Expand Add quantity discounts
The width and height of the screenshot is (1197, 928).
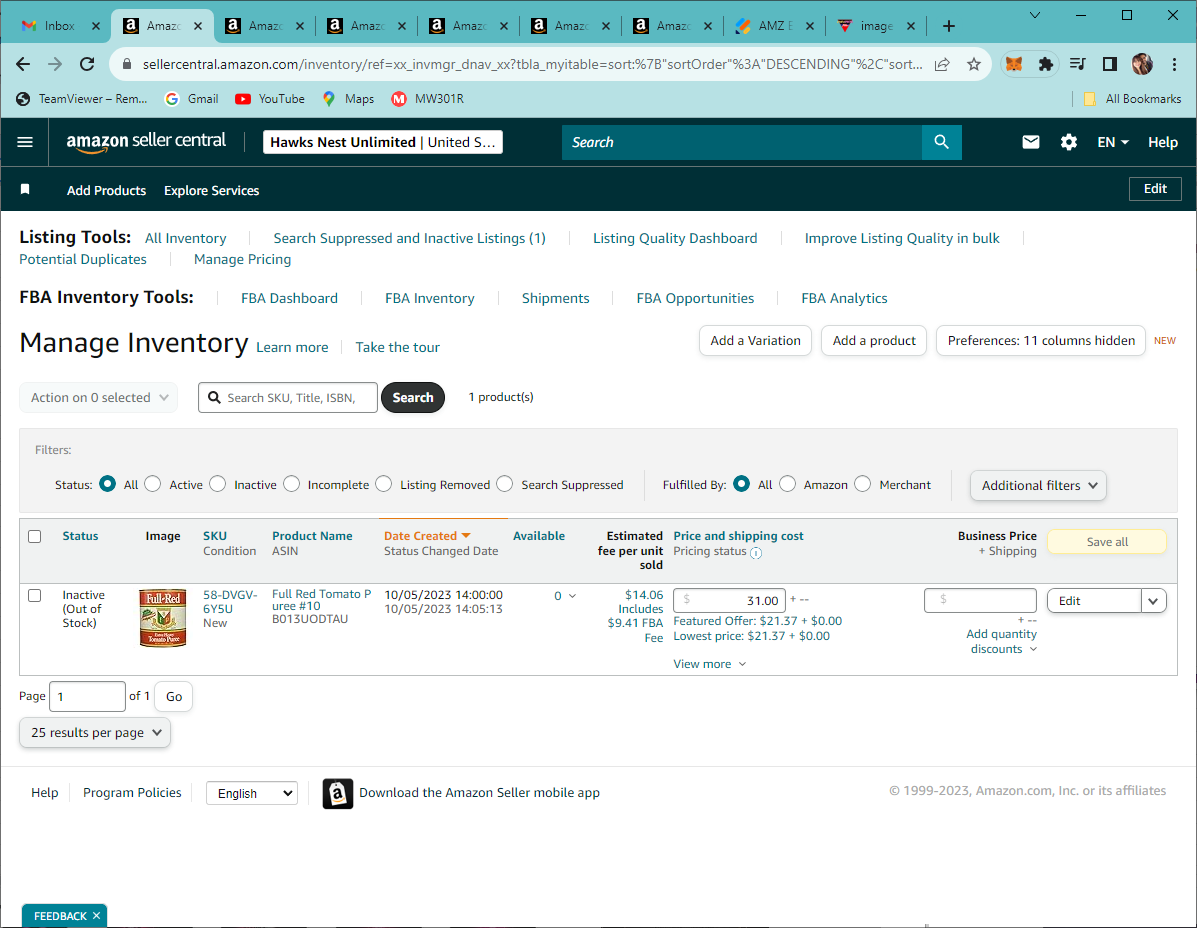point(1002,641)
